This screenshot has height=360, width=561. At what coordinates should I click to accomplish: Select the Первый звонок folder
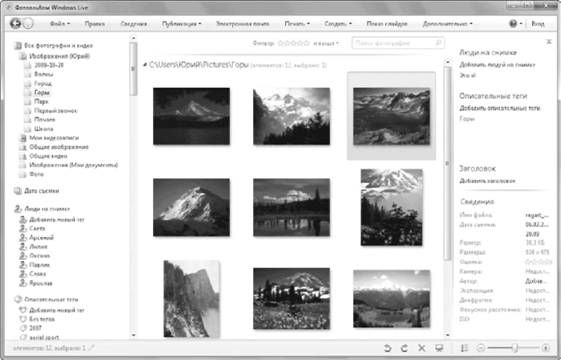55,111
